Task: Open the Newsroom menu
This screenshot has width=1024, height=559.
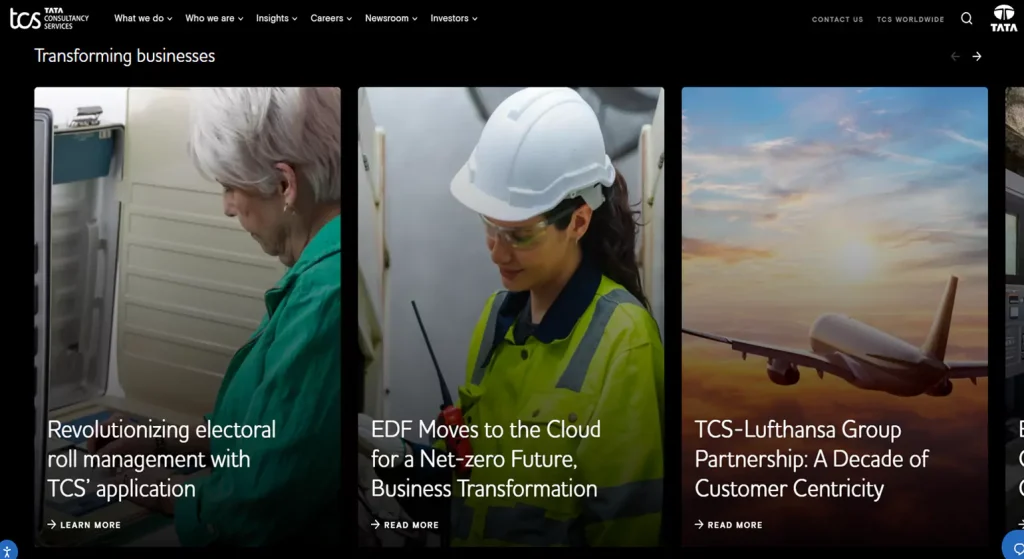Action: (x=391, y=18)
